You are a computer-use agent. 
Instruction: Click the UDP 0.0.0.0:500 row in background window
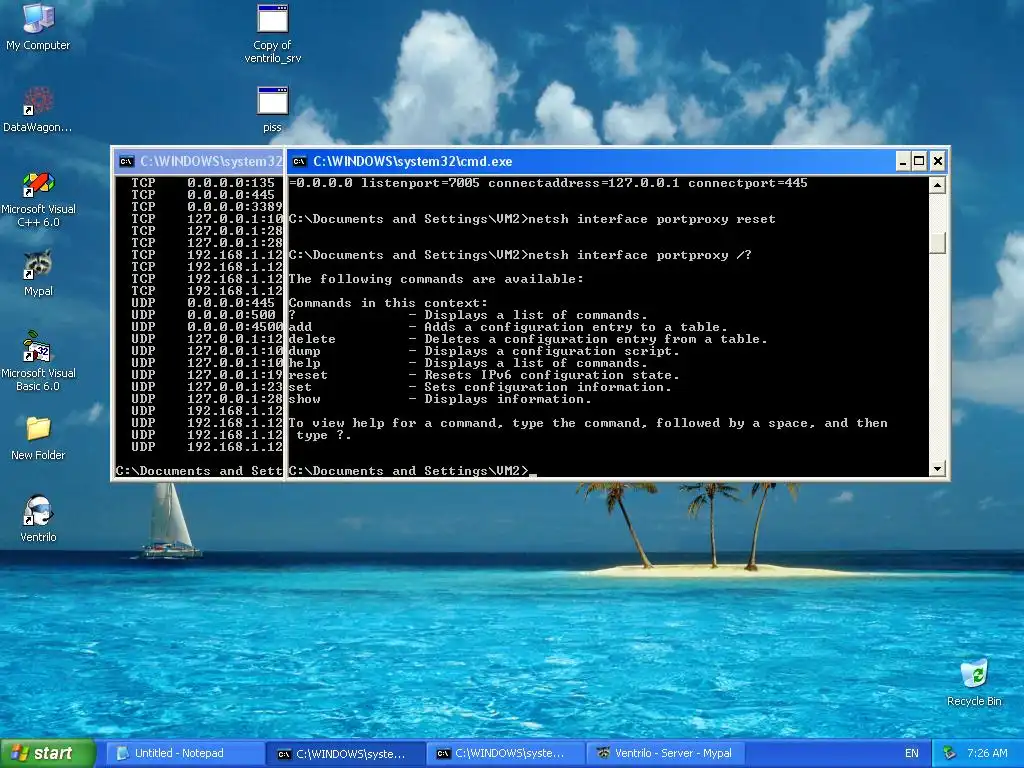[202, 315]
